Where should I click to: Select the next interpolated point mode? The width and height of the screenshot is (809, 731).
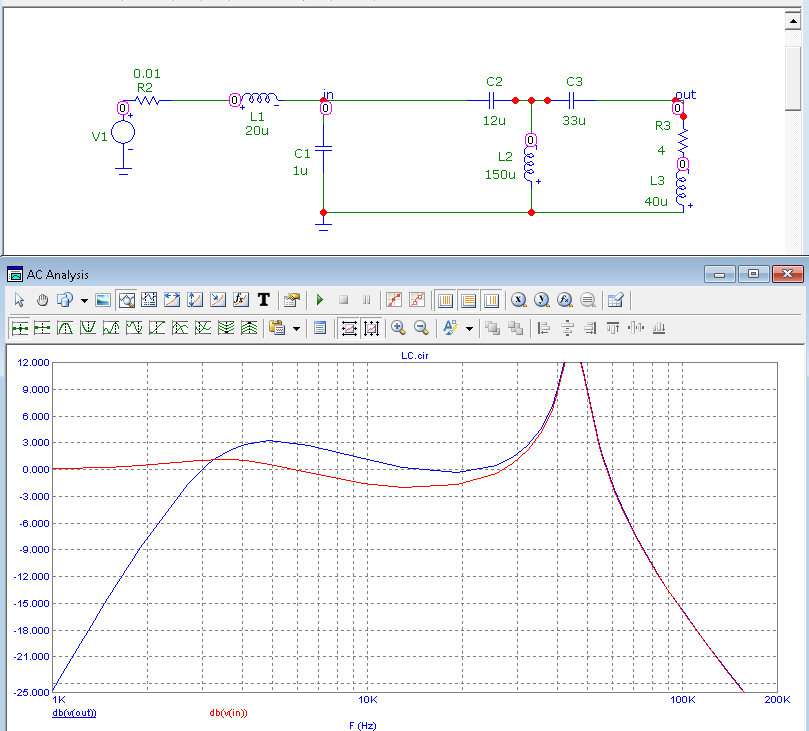click(42, 328)
